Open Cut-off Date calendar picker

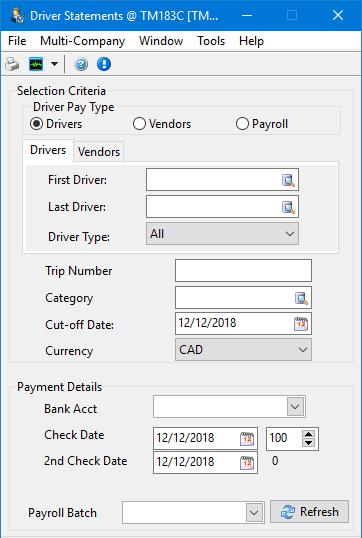coord(301,324)
